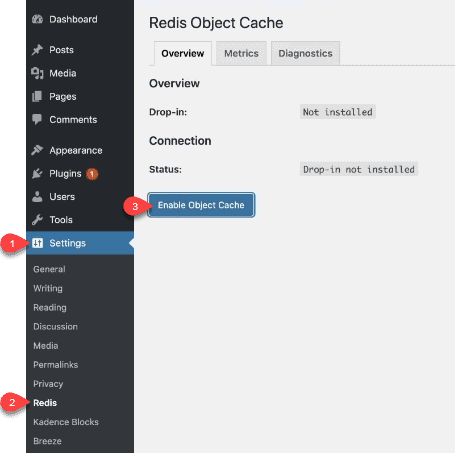This screenshot has height=453, width=455.
Task: Open Media settings submenu link
Action: pos(46,346)
